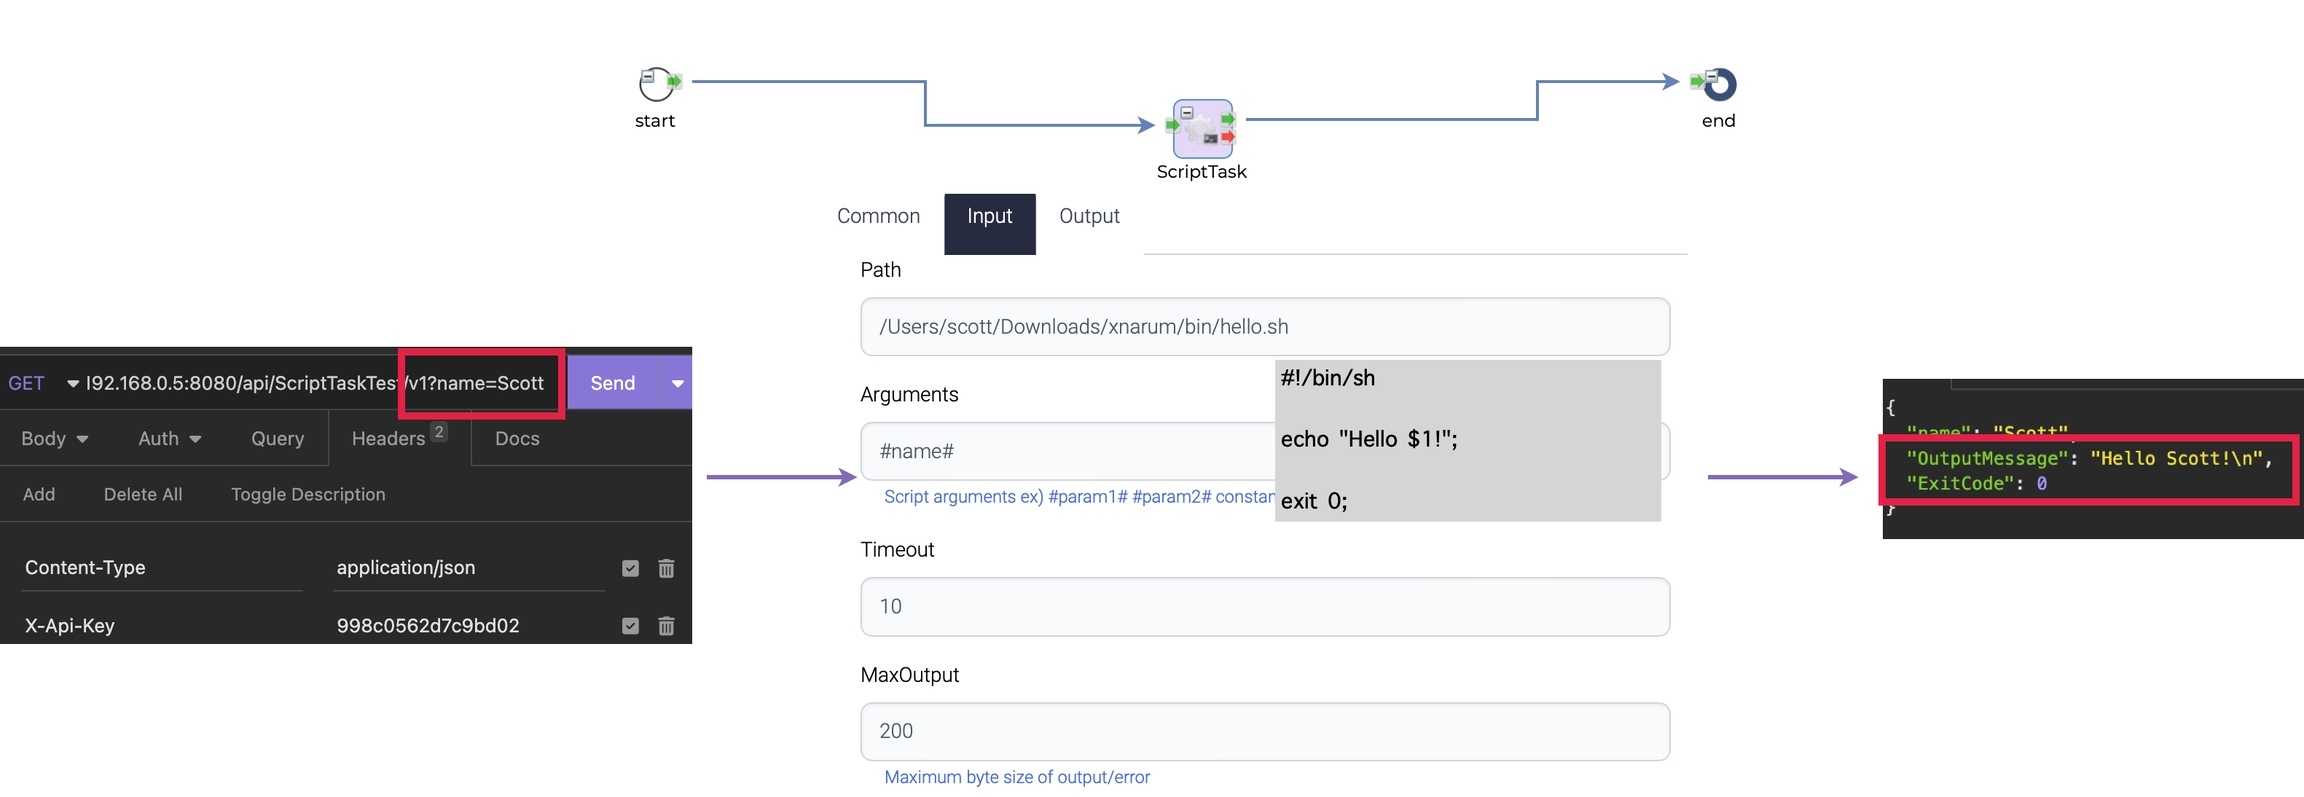Expand the Auth dropdown
Screen dimensions: 2304x797
tap(170, 438)
